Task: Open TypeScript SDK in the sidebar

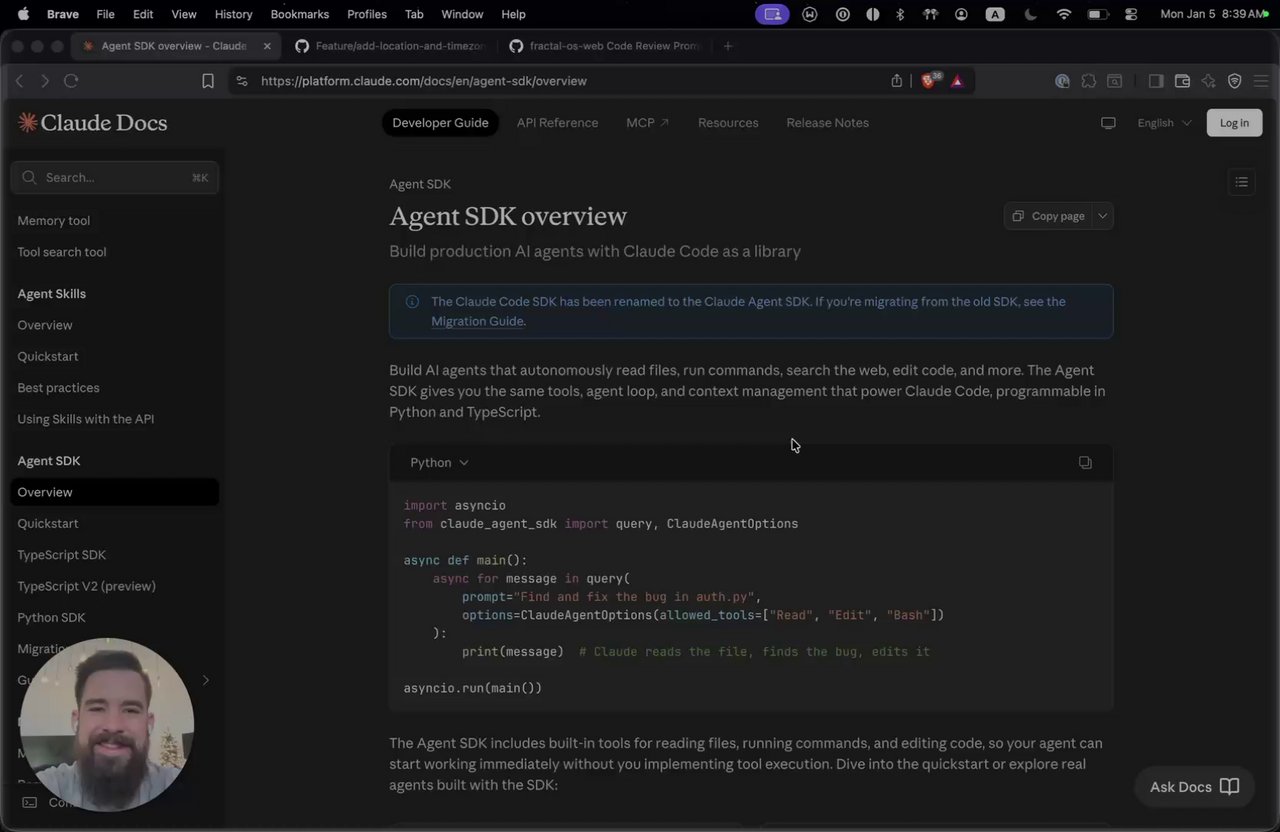Action: (x=62, y=555)
